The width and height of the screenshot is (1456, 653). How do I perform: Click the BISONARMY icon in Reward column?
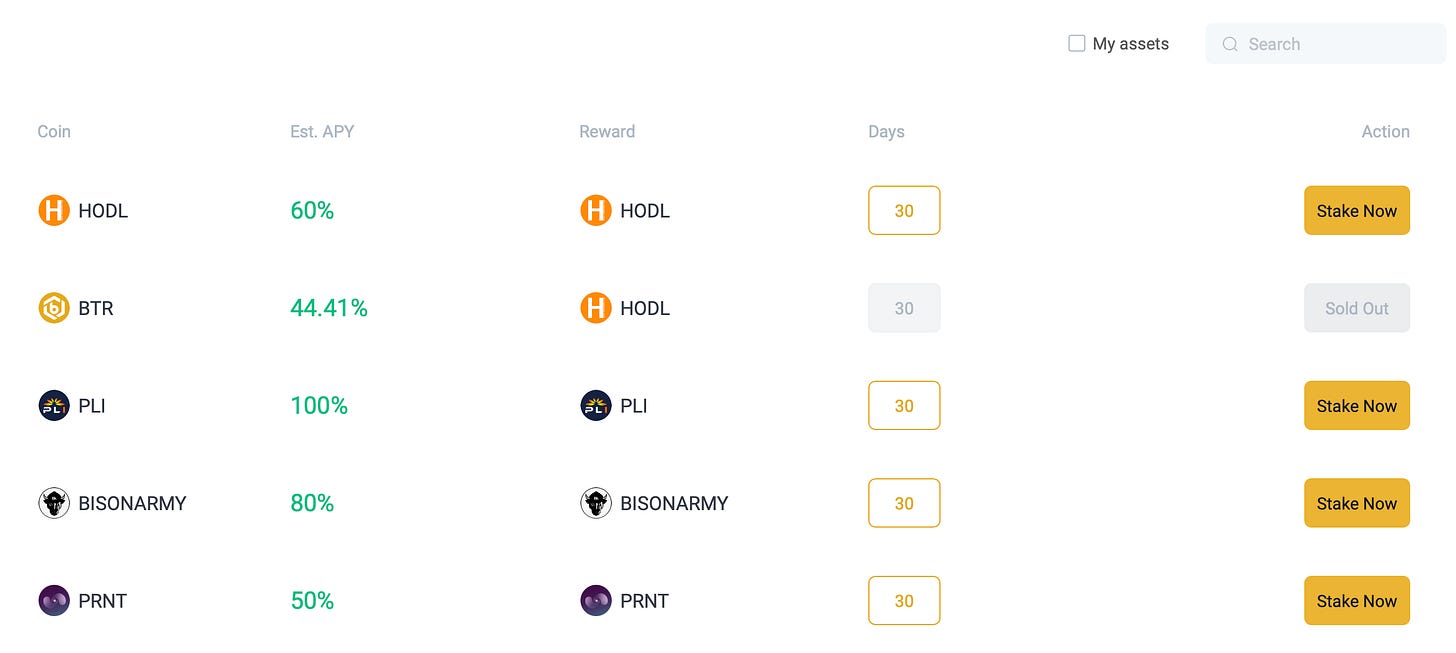tap(596, 503)
